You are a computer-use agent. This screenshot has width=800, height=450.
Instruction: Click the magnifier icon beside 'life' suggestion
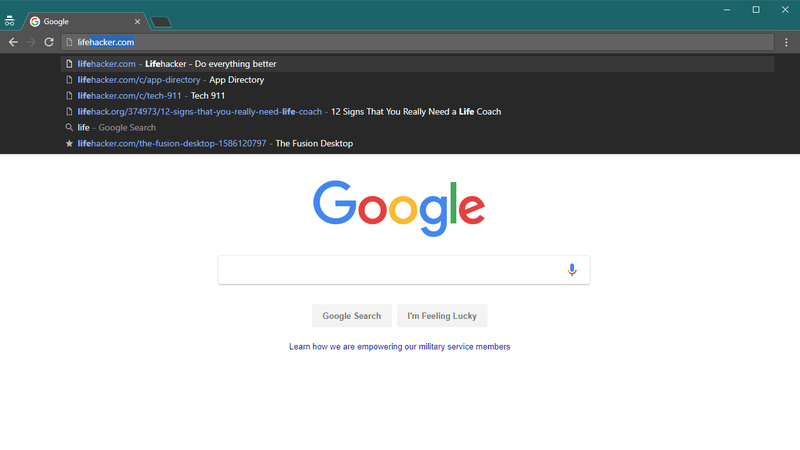pos(69,128)
